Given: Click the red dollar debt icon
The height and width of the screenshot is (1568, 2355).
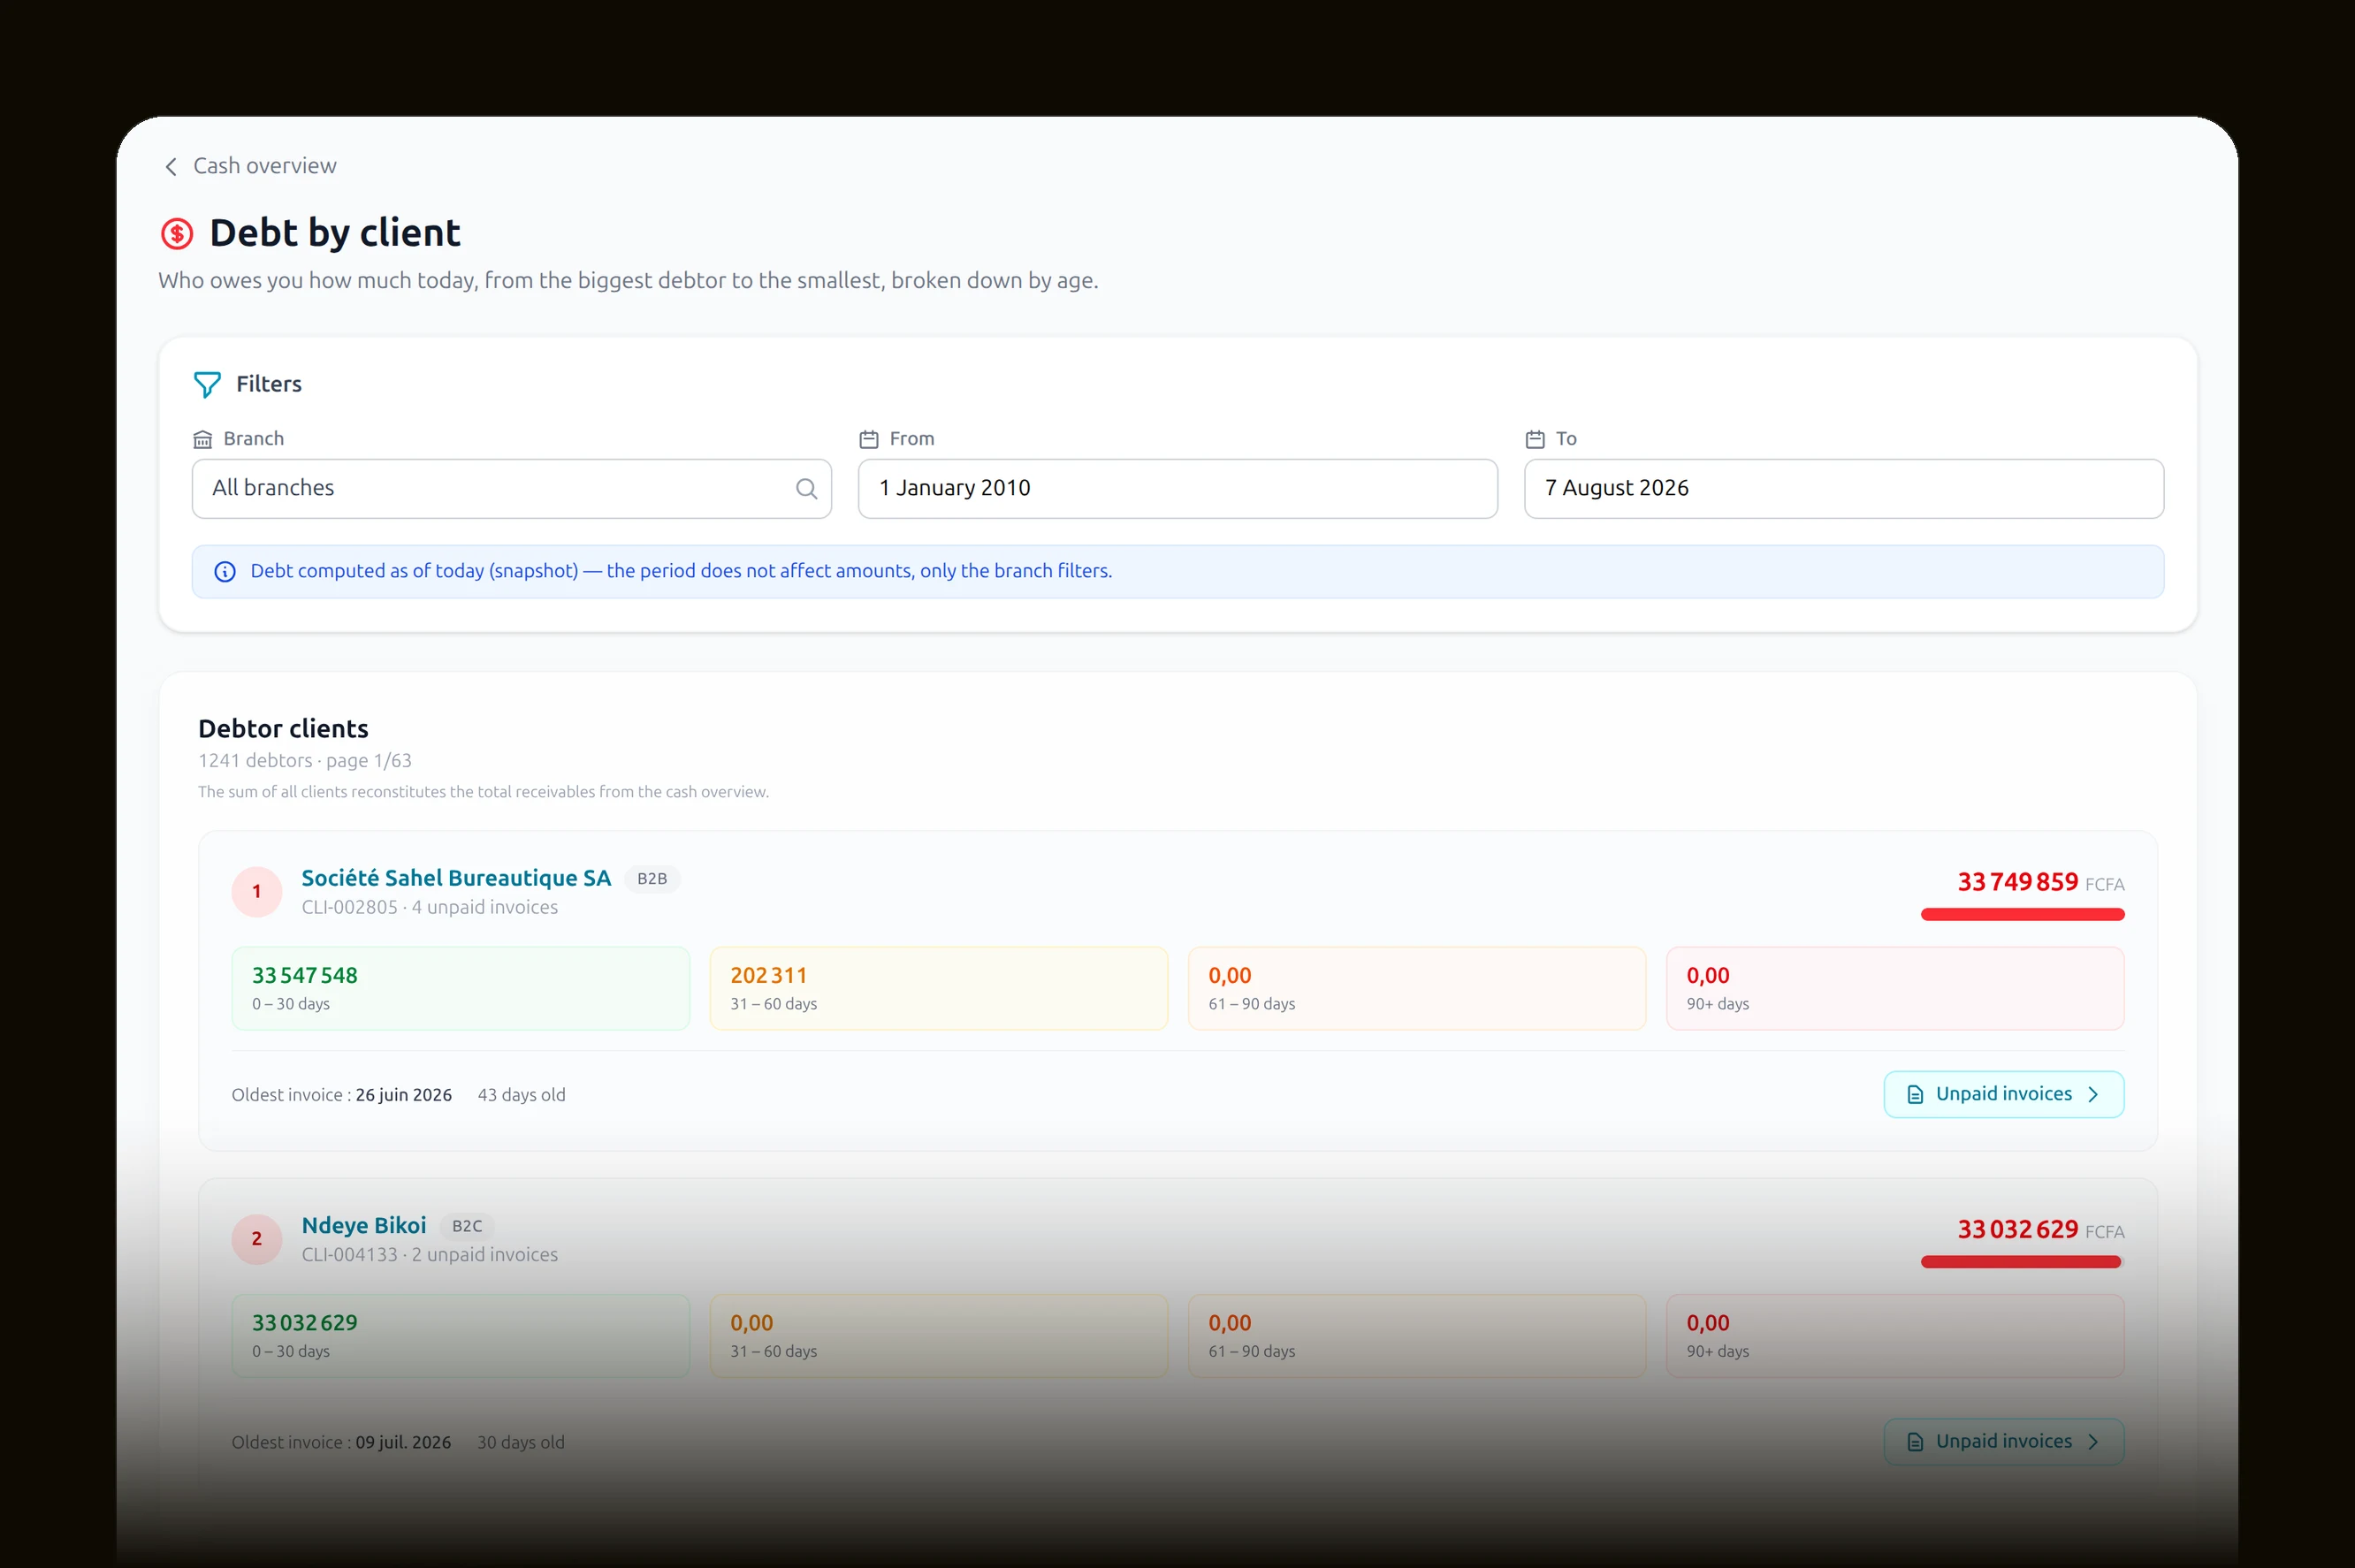Looking at the screenshot, I should (x=177, y=234).
